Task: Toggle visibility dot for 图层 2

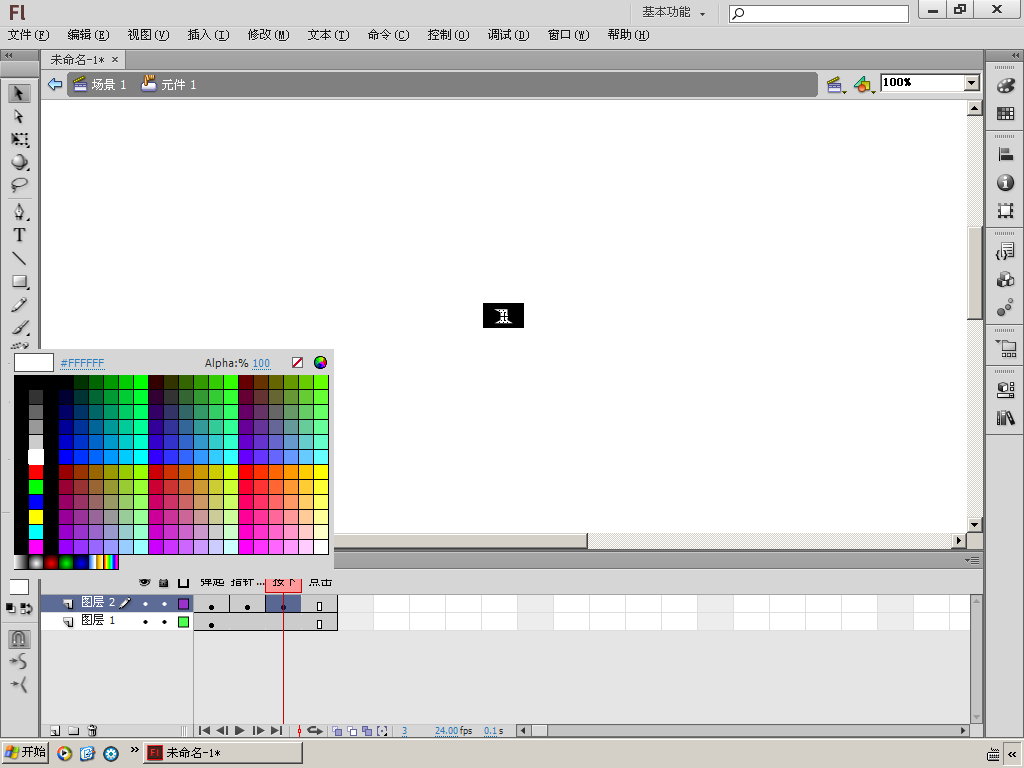Action: click(145, 604)
